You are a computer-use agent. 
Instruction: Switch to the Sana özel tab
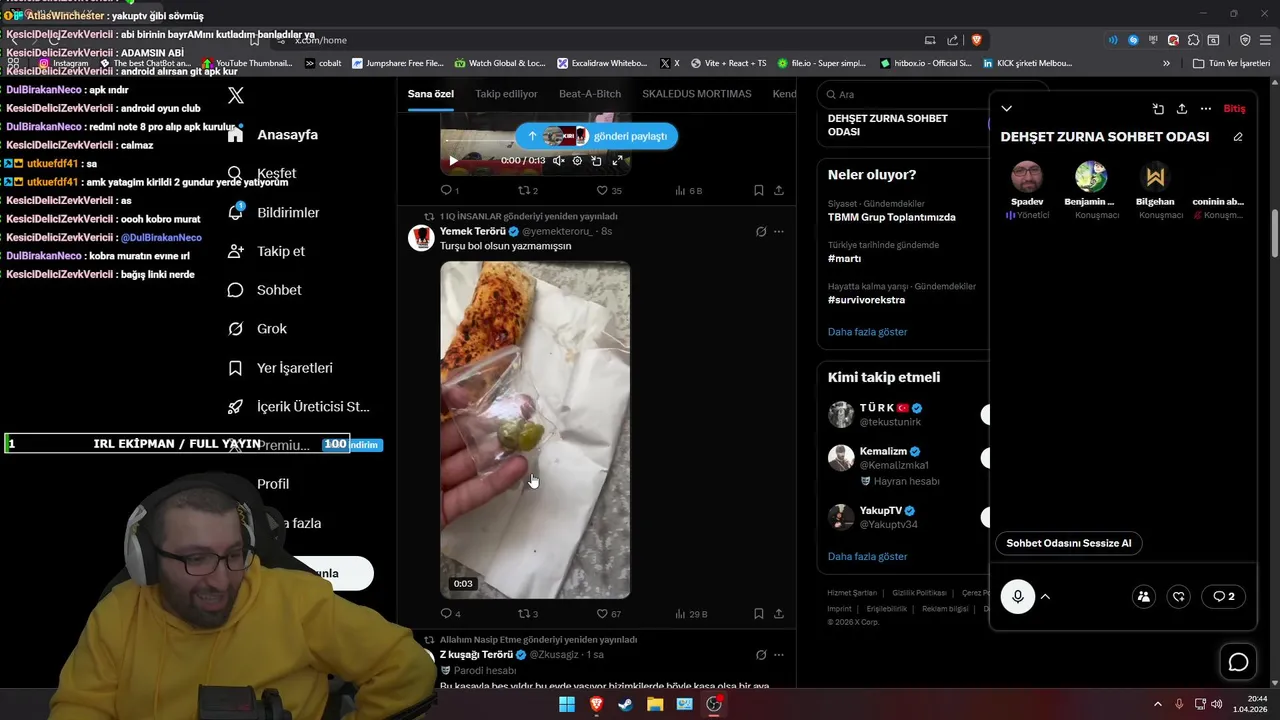pos(431,94)
